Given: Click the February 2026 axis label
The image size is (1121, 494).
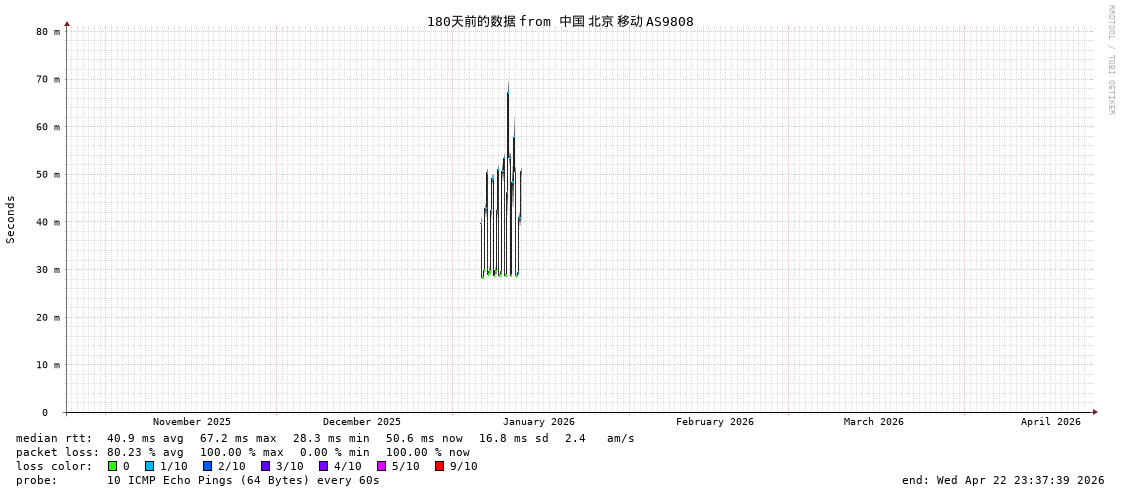Looking at the screenshot, I should (714, 422).
